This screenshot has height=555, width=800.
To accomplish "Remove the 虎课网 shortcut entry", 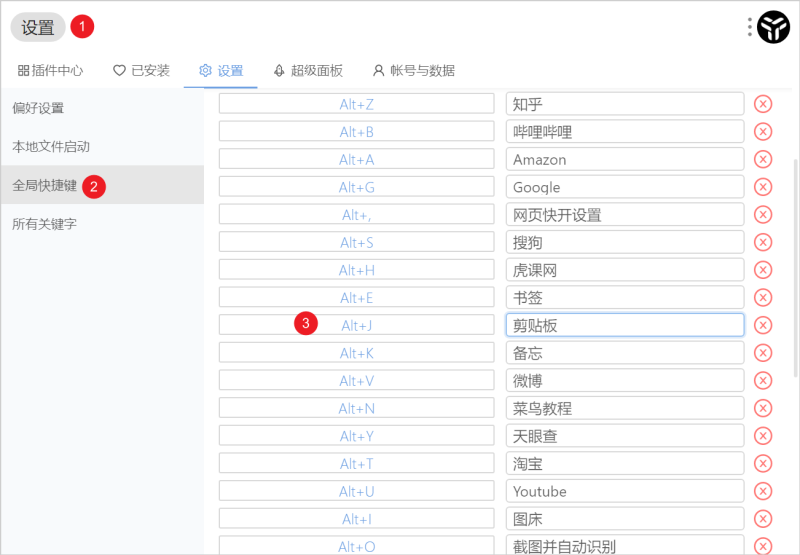I will coord(763,269).
